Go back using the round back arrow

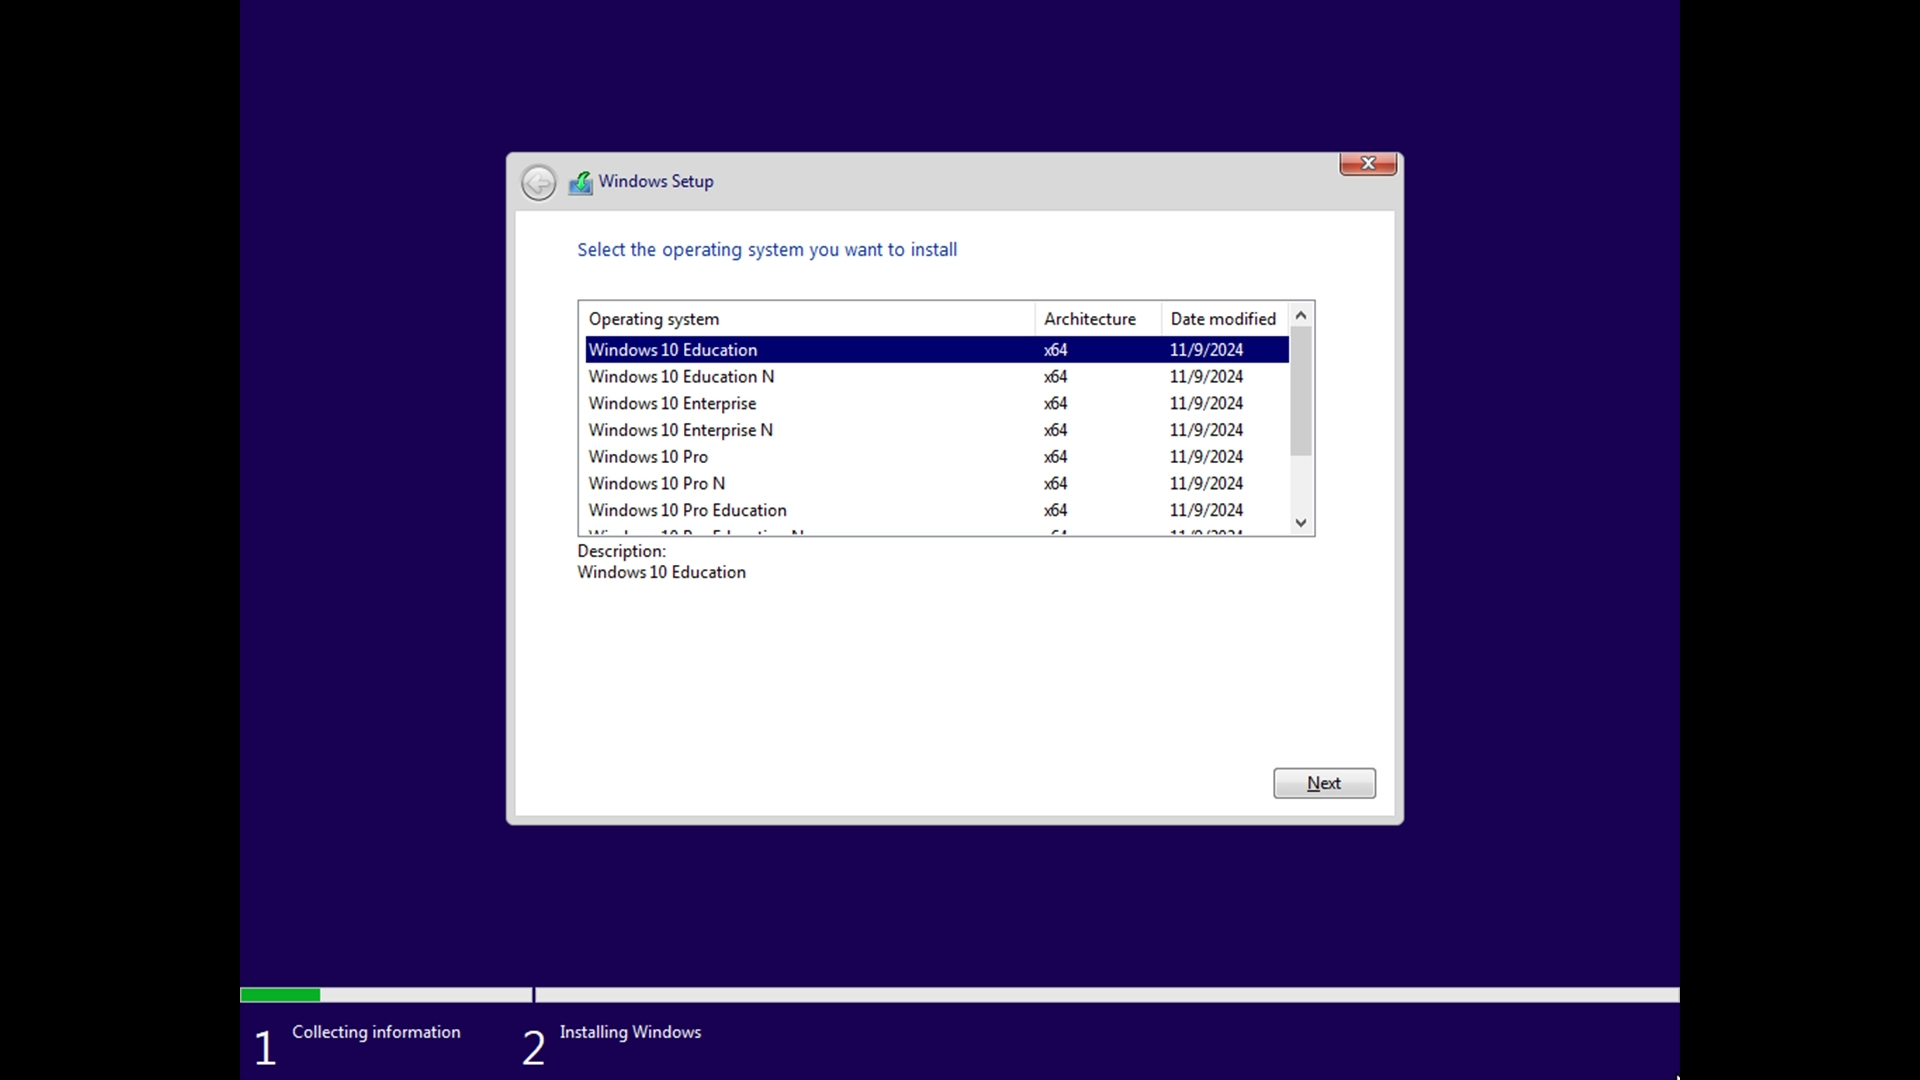(x=538, y=183)
